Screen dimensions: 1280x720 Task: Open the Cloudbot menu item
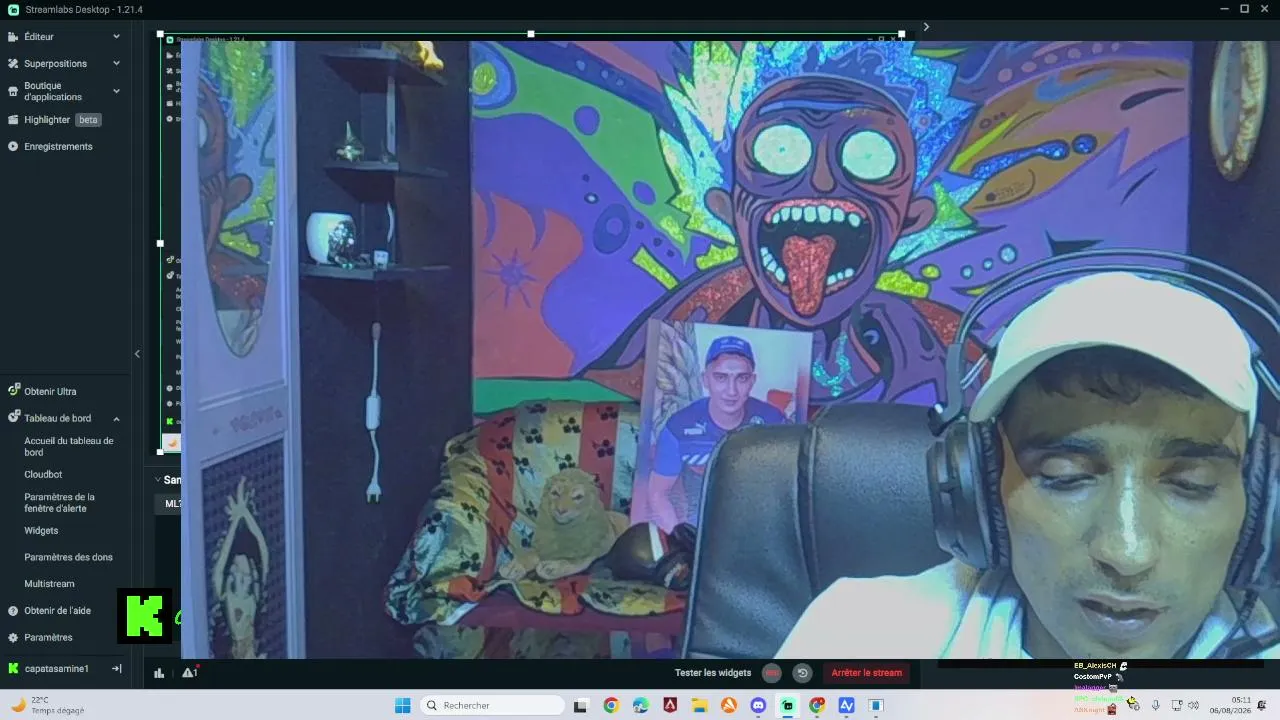point(43,474)
